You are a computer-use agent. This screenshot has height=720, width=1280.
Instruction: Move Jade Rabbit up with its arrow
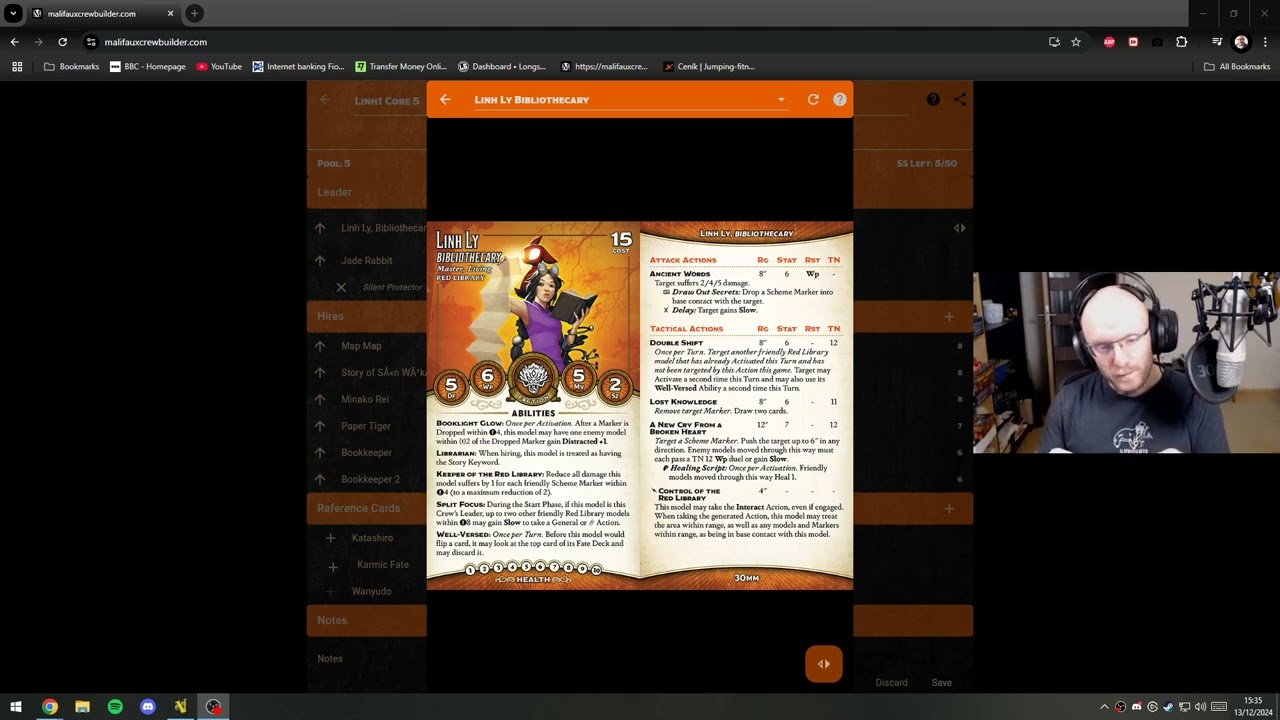[x=320, y=260]
